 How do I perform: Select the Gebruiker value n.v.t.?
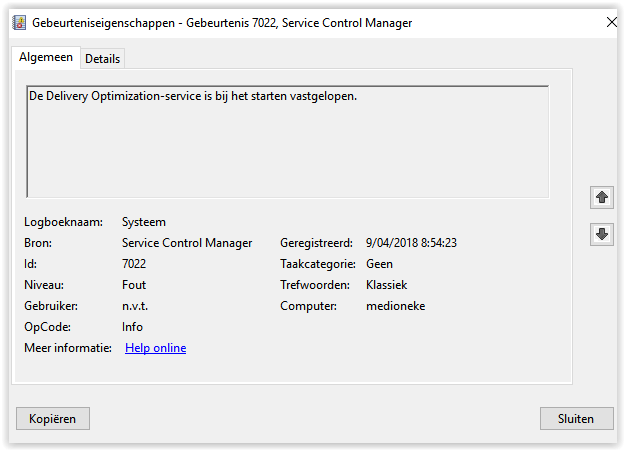137,306
